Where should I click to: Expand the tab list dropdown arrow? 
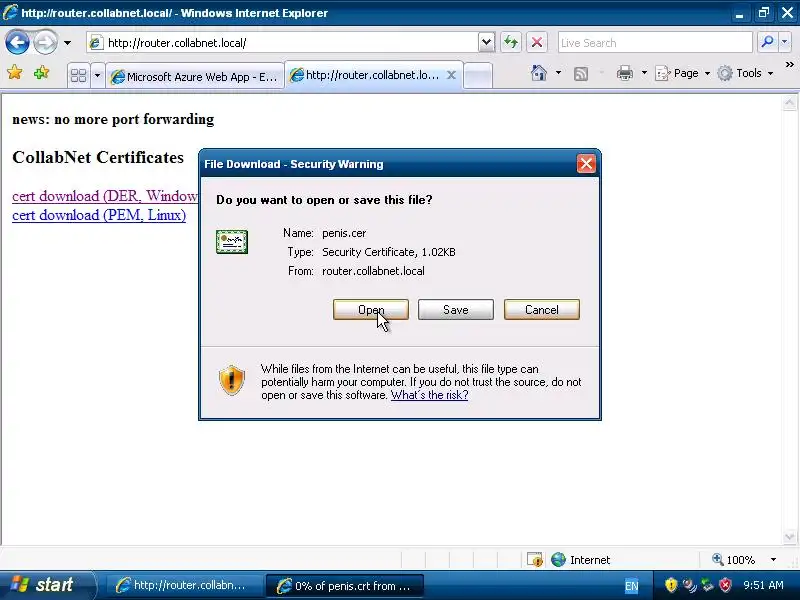click(x=97, y=76)
